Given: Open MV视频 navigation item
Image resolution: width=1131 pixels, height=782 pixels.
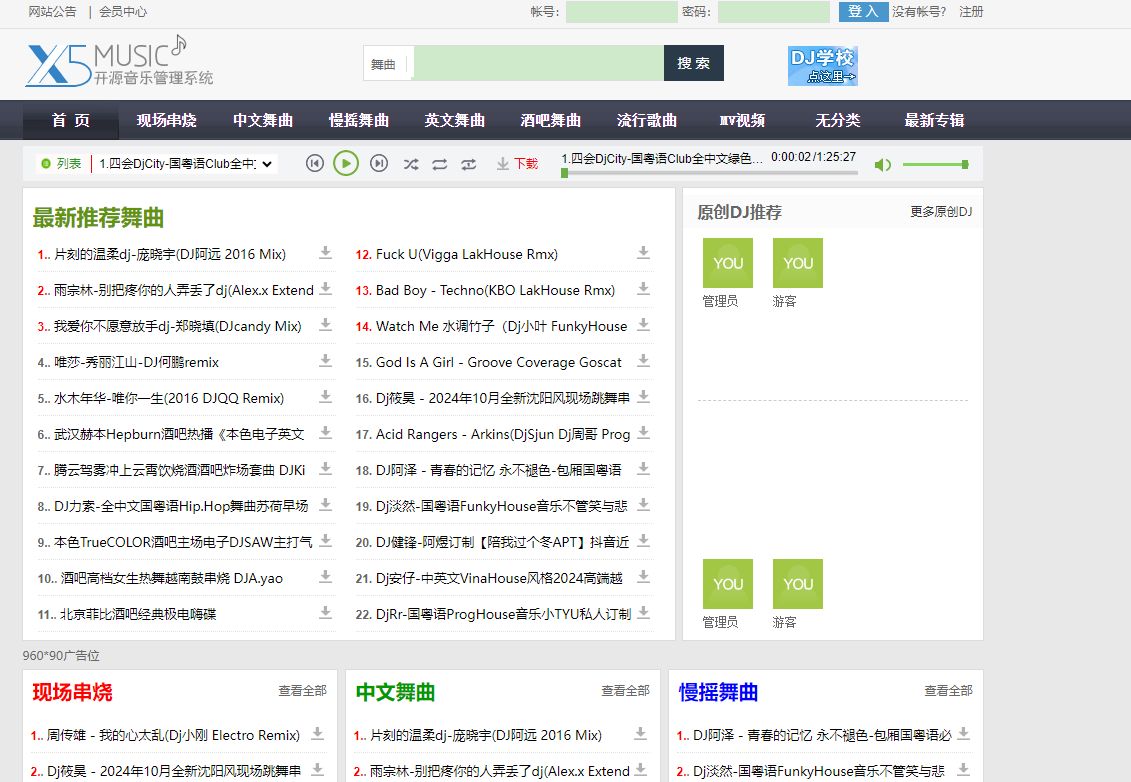Looking at the screenshot, I should click(742, 120).
